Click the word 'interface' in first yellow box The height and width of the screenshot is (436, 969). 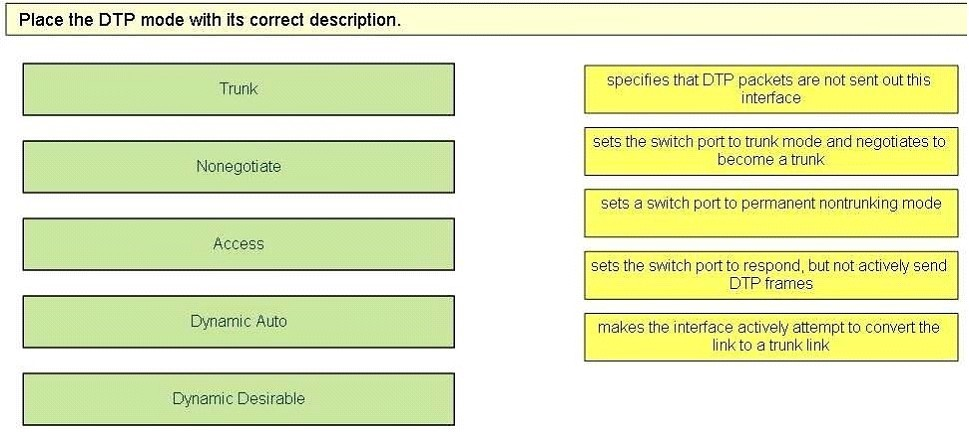pyautogui.click(x=771, y=98)
